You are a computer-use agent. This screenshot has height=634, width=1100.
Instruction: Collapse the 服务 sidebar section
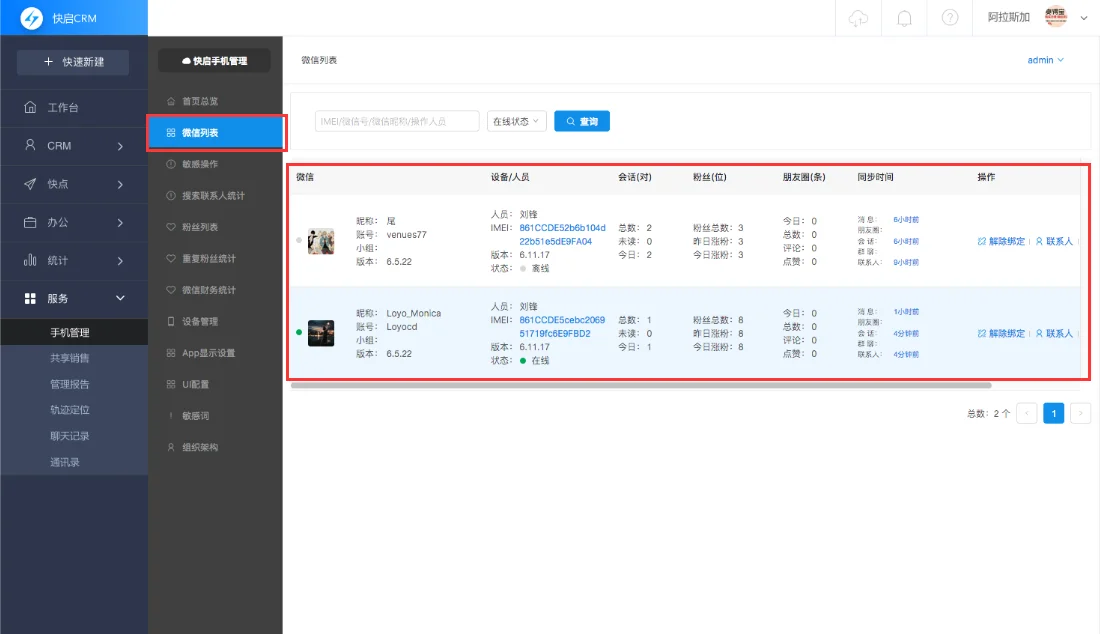73,298
